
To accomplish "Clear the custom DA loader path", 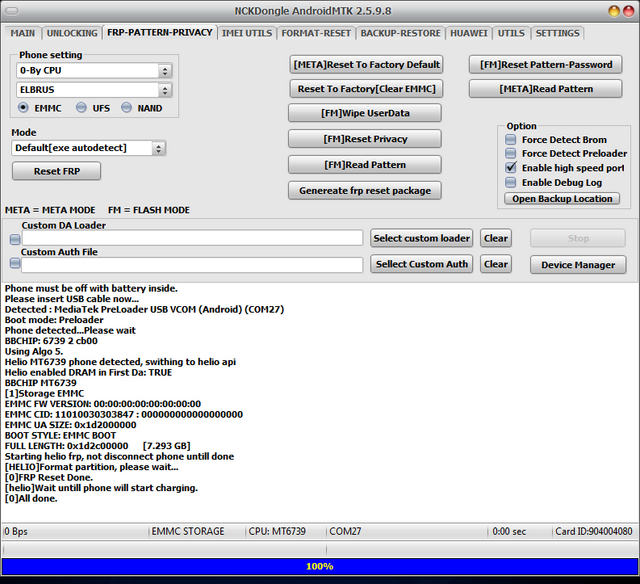I will (x=496, y=238).
